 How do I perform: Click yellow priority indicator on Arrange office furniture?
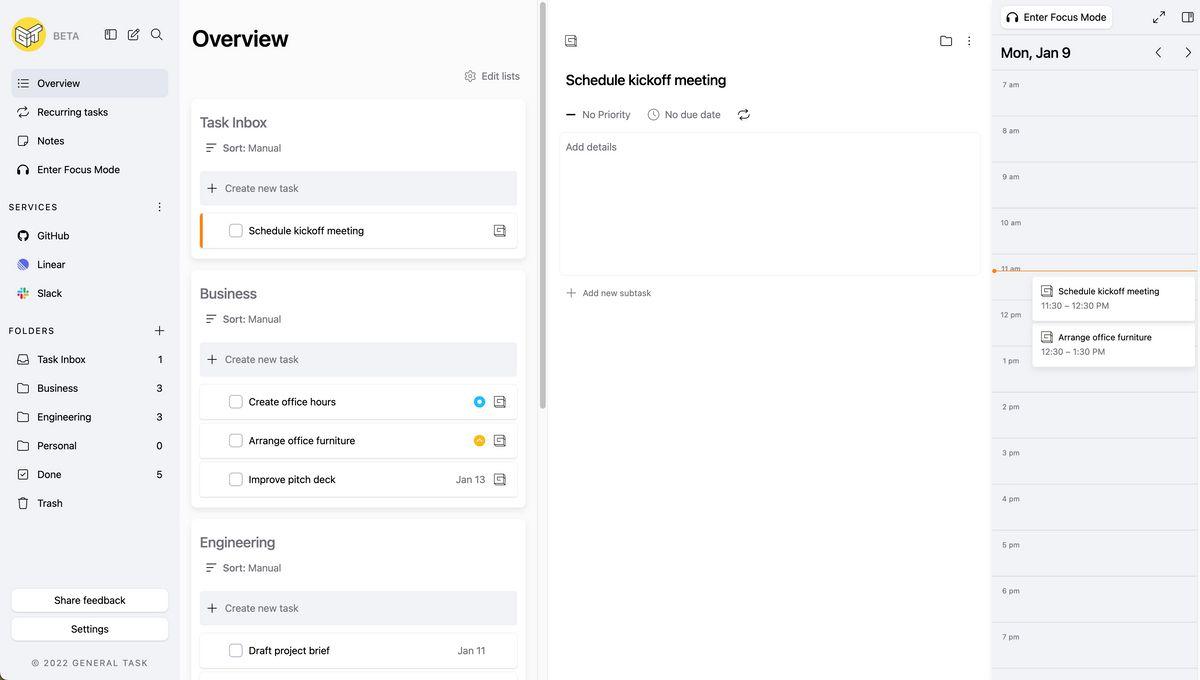[479, 441]
